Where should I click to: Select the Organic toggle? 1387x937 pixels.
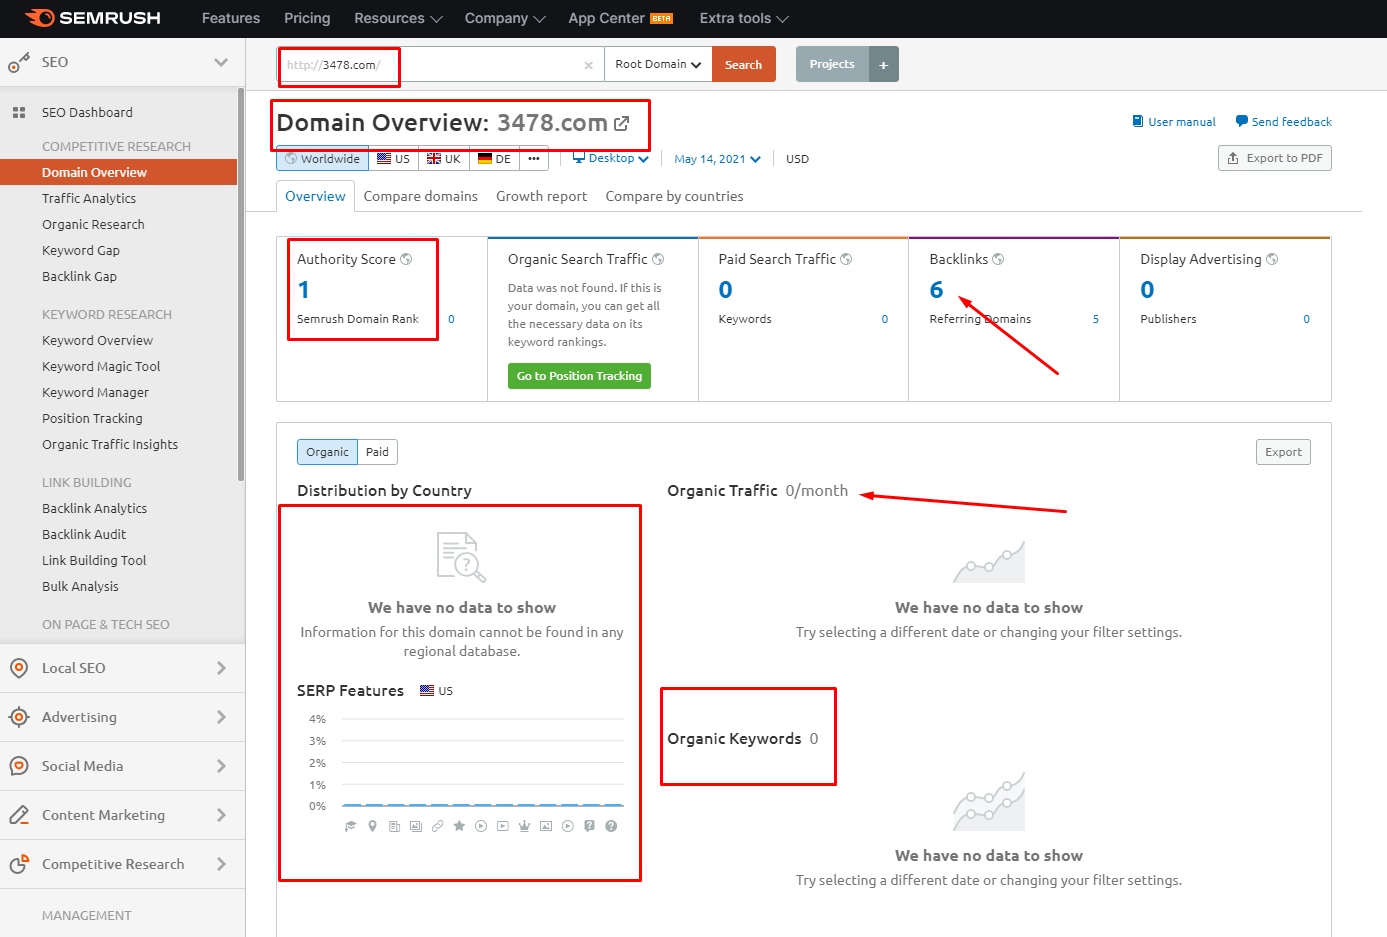coord(327,452)
